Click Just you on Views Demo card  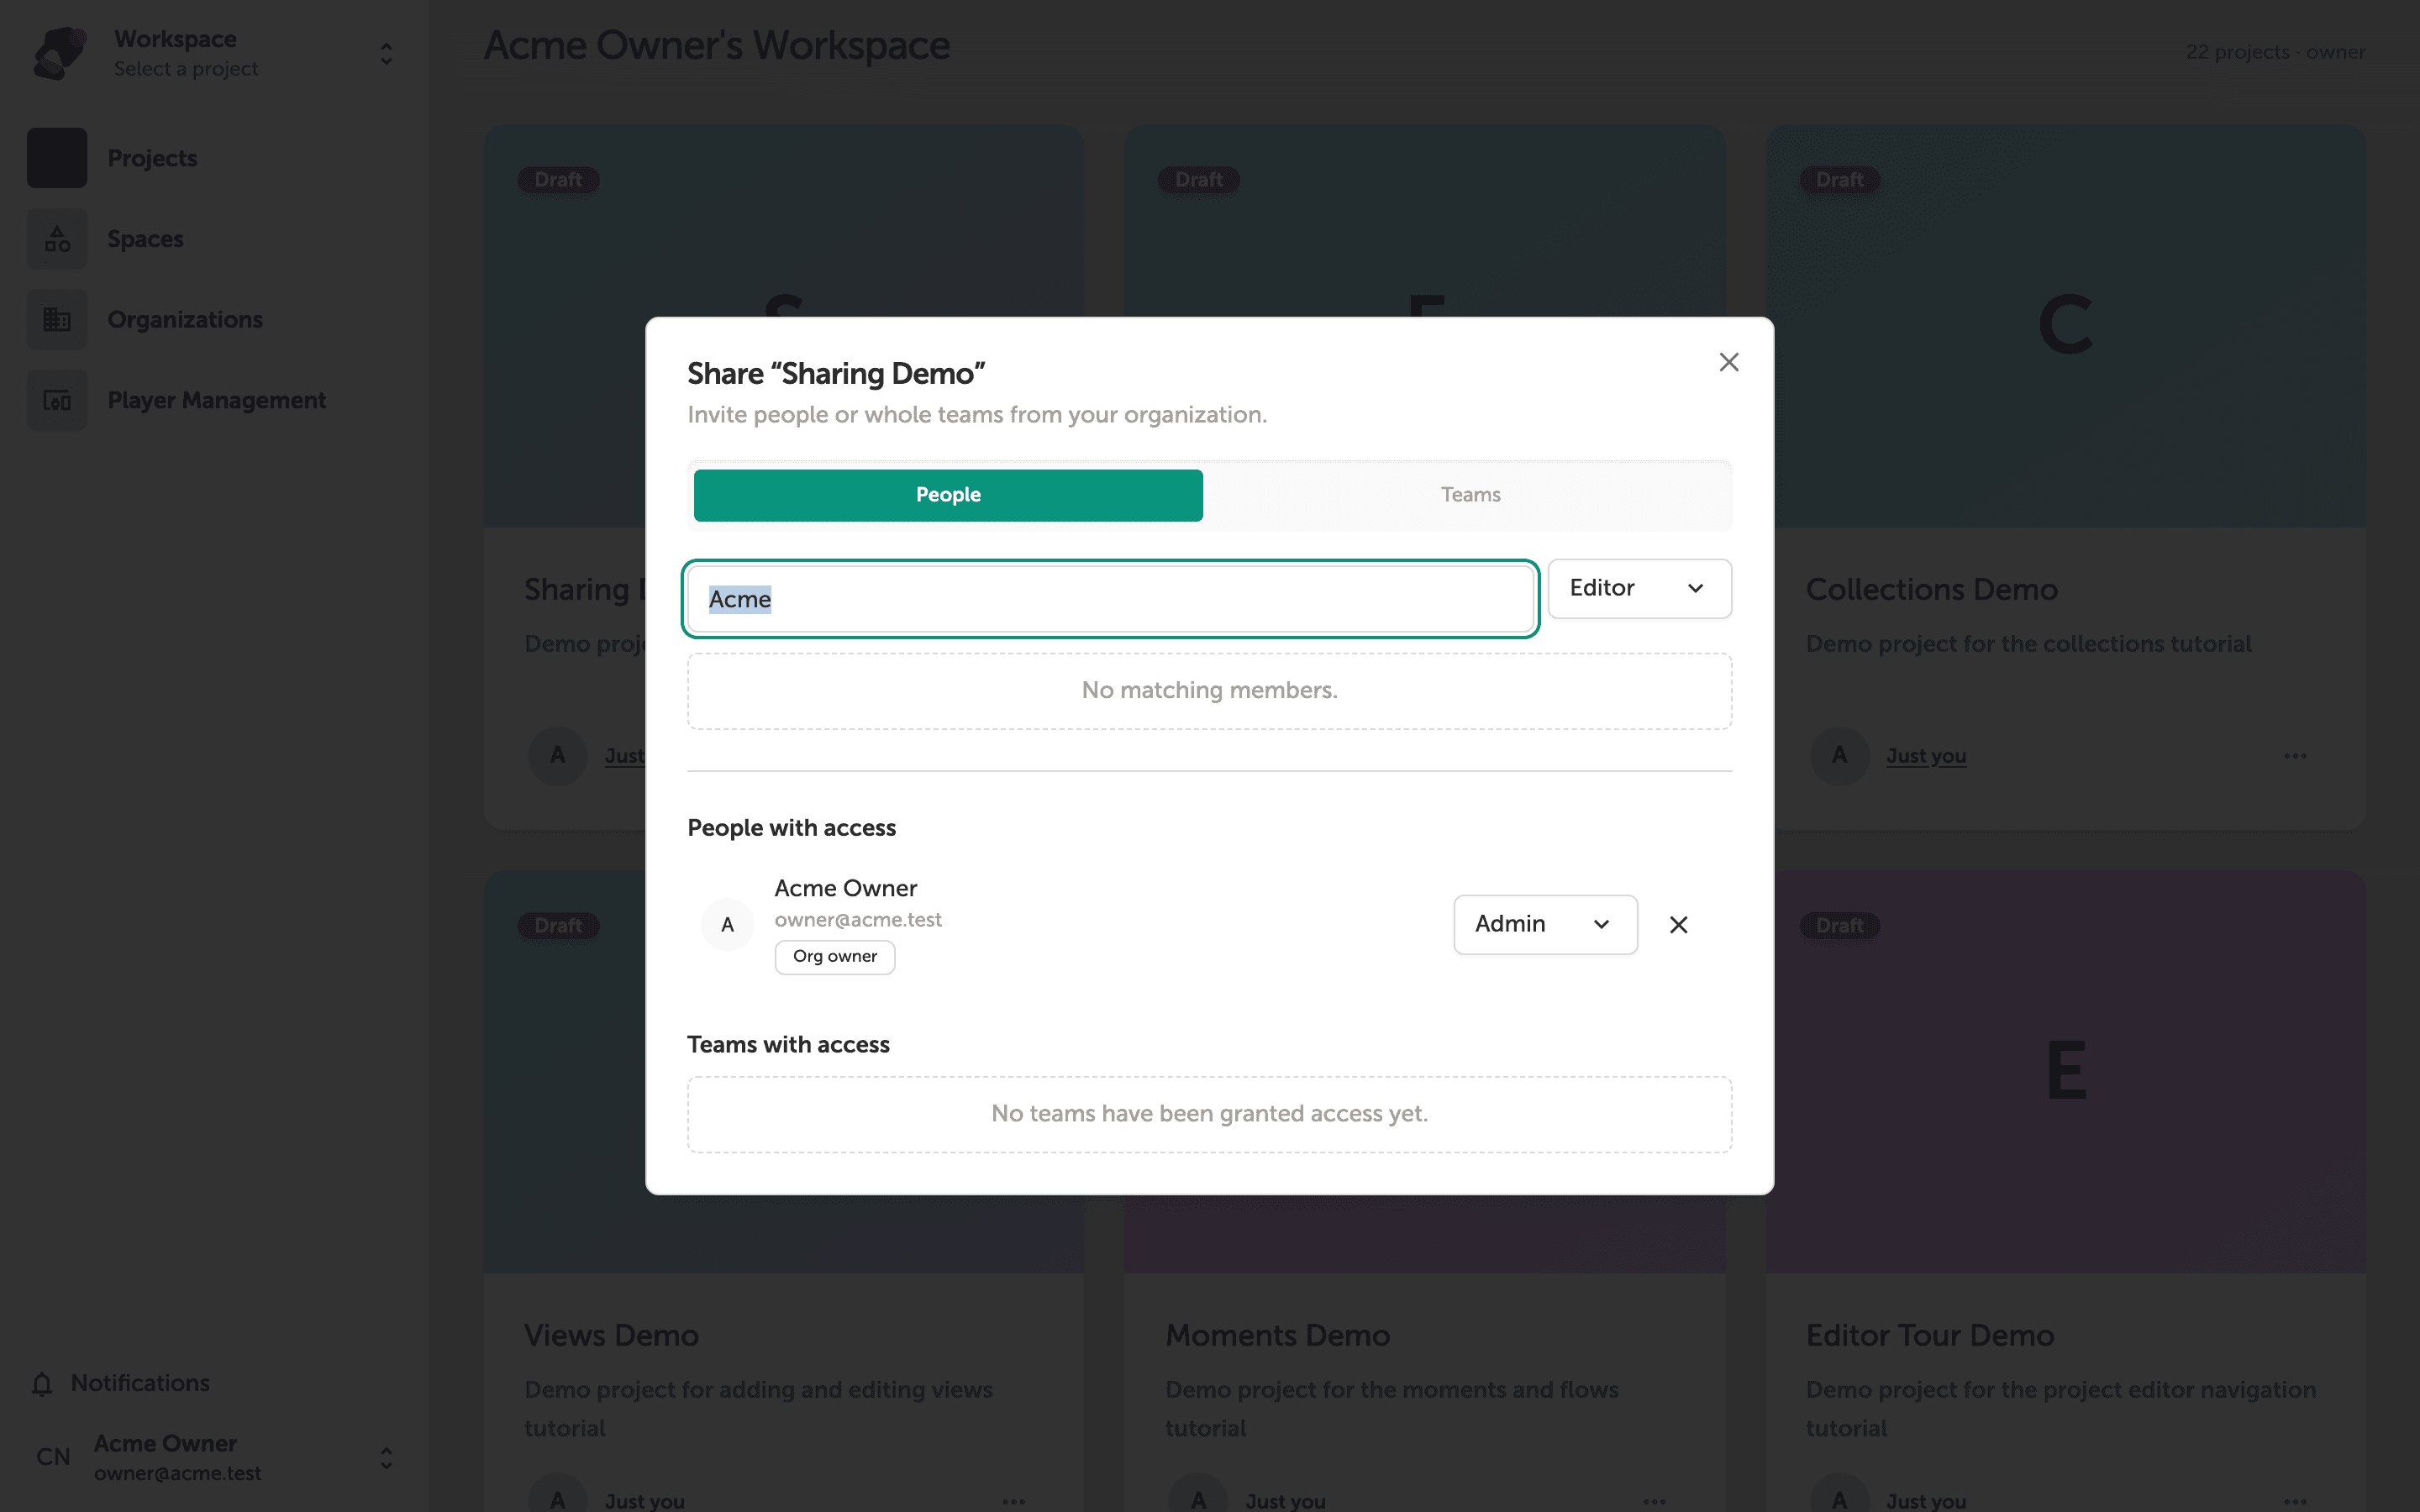644,1501
